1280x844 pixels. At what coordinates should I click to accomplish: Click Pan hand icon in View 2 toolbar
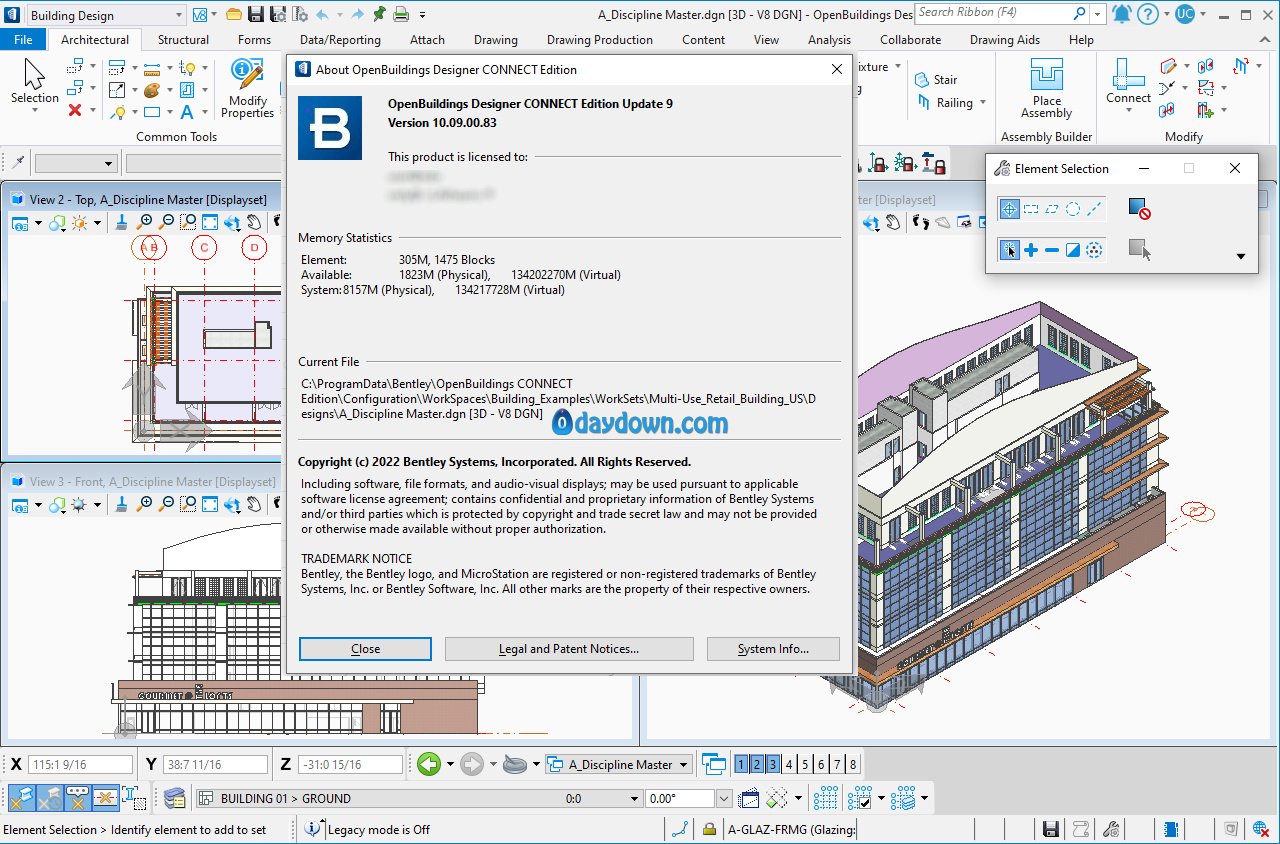(x=254, y=222)
